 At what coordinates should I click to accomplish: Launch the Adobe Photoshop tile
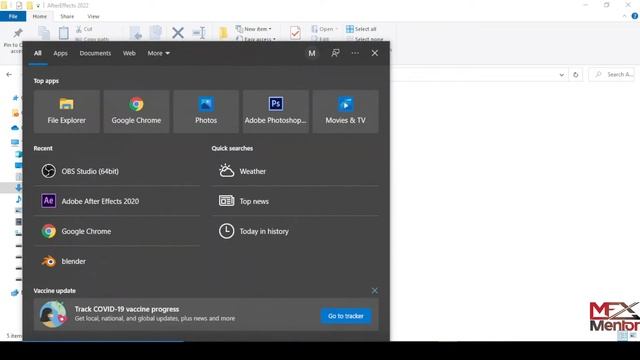pos(276,111)
